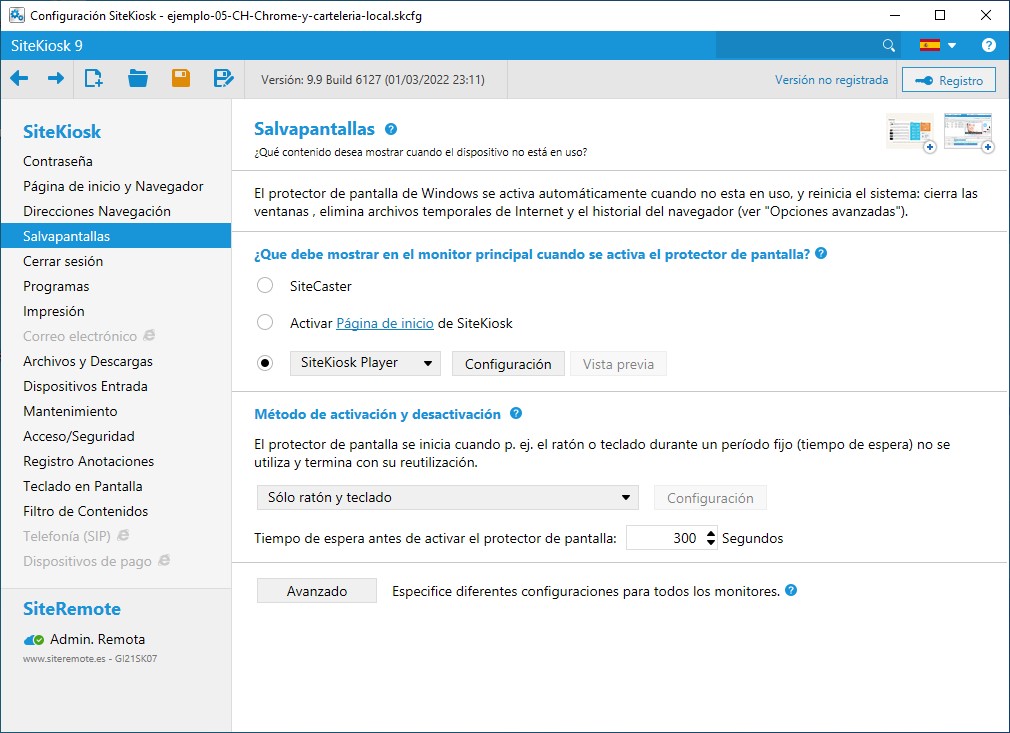Increase the wait time with the up spinner arrow

[711, 533]
